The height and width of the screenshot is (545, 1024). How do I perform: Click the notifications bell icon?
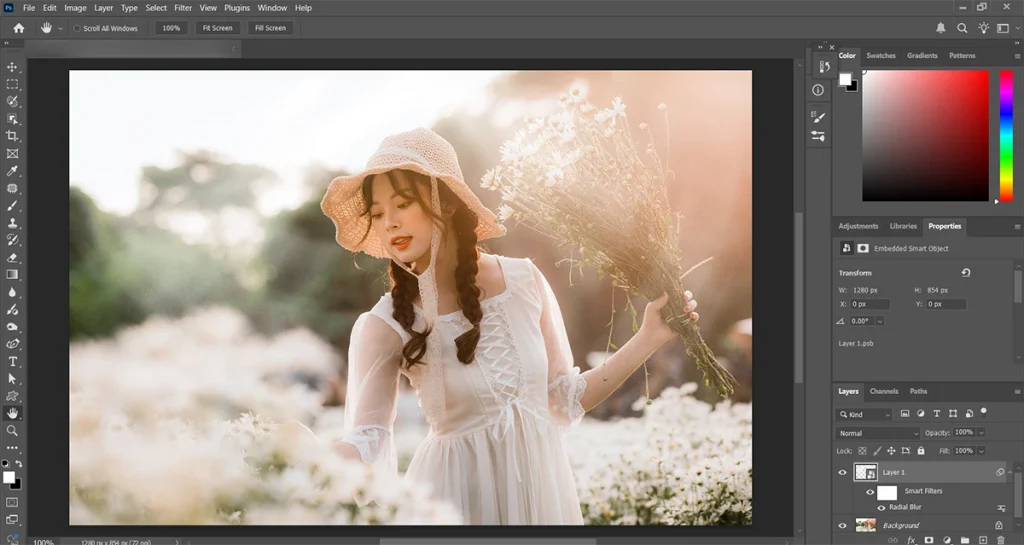[940, 28]
